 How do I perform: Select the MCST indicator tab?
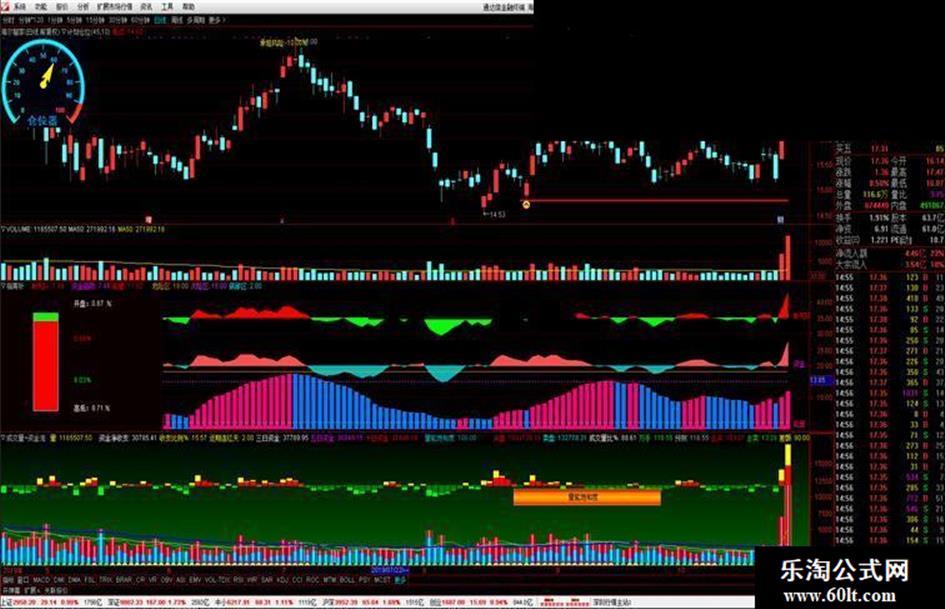pos(382,580)
